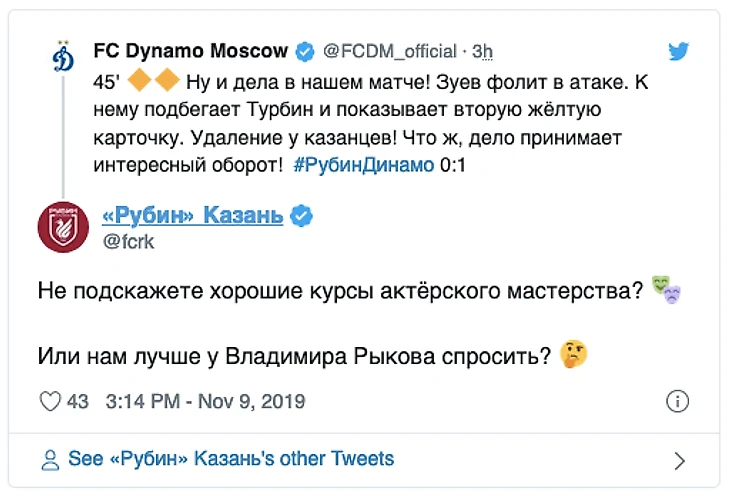See «Рубин» Казань's other Tweets
730x498 pixels.
[x=230, y=460]
